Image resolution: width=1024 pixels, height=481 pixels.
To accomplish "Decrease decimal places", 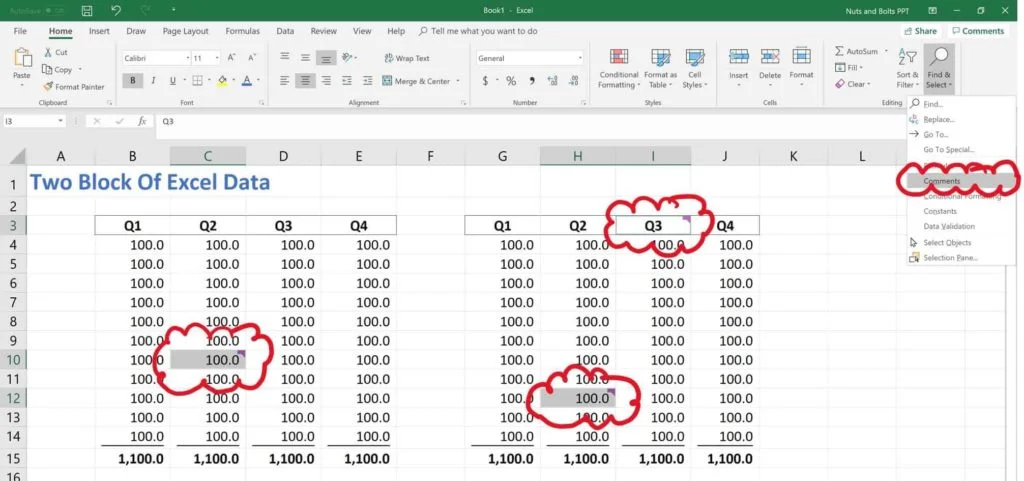I will tap(573, 81).
